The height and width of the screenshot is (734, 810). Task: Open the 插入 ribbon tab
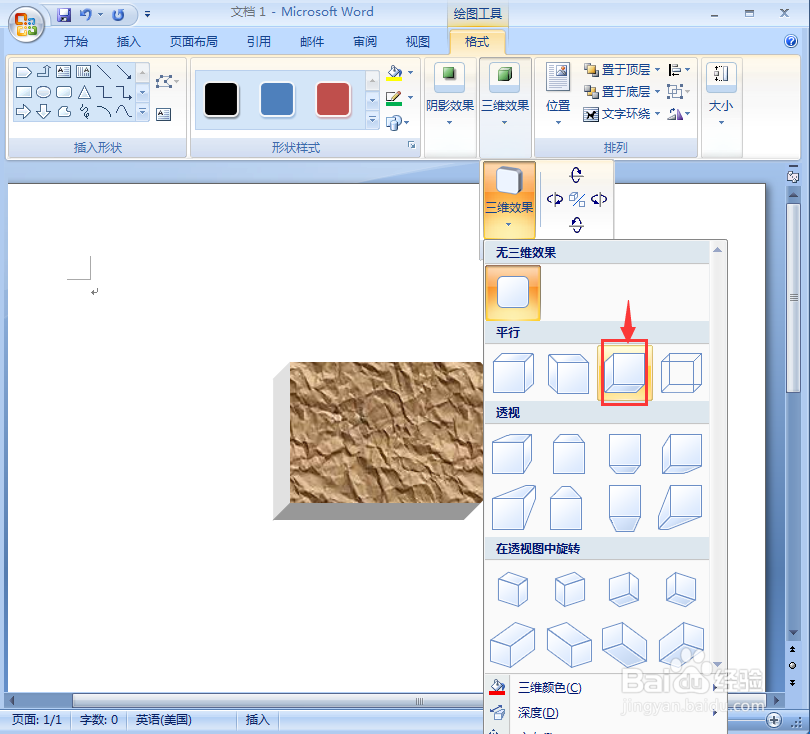click(x=128, y=41)
